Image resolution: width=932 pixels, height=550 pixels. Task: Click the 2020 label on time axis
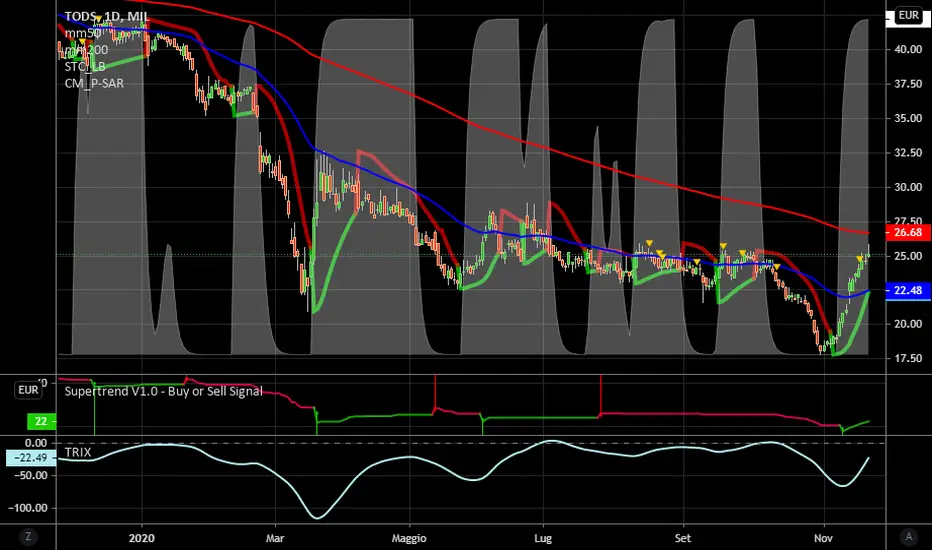pos(141,538)
